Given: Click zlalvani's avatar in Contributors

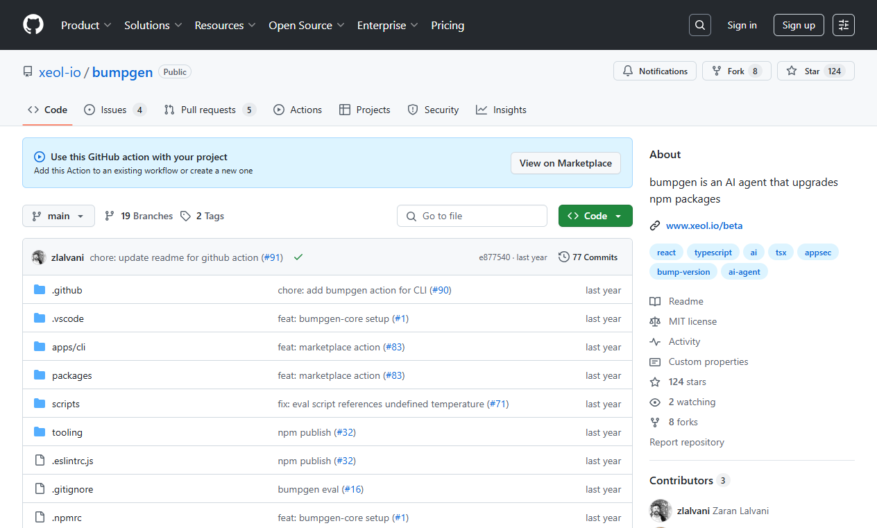Looking at the screenshot, I should [x=660, y=511].
